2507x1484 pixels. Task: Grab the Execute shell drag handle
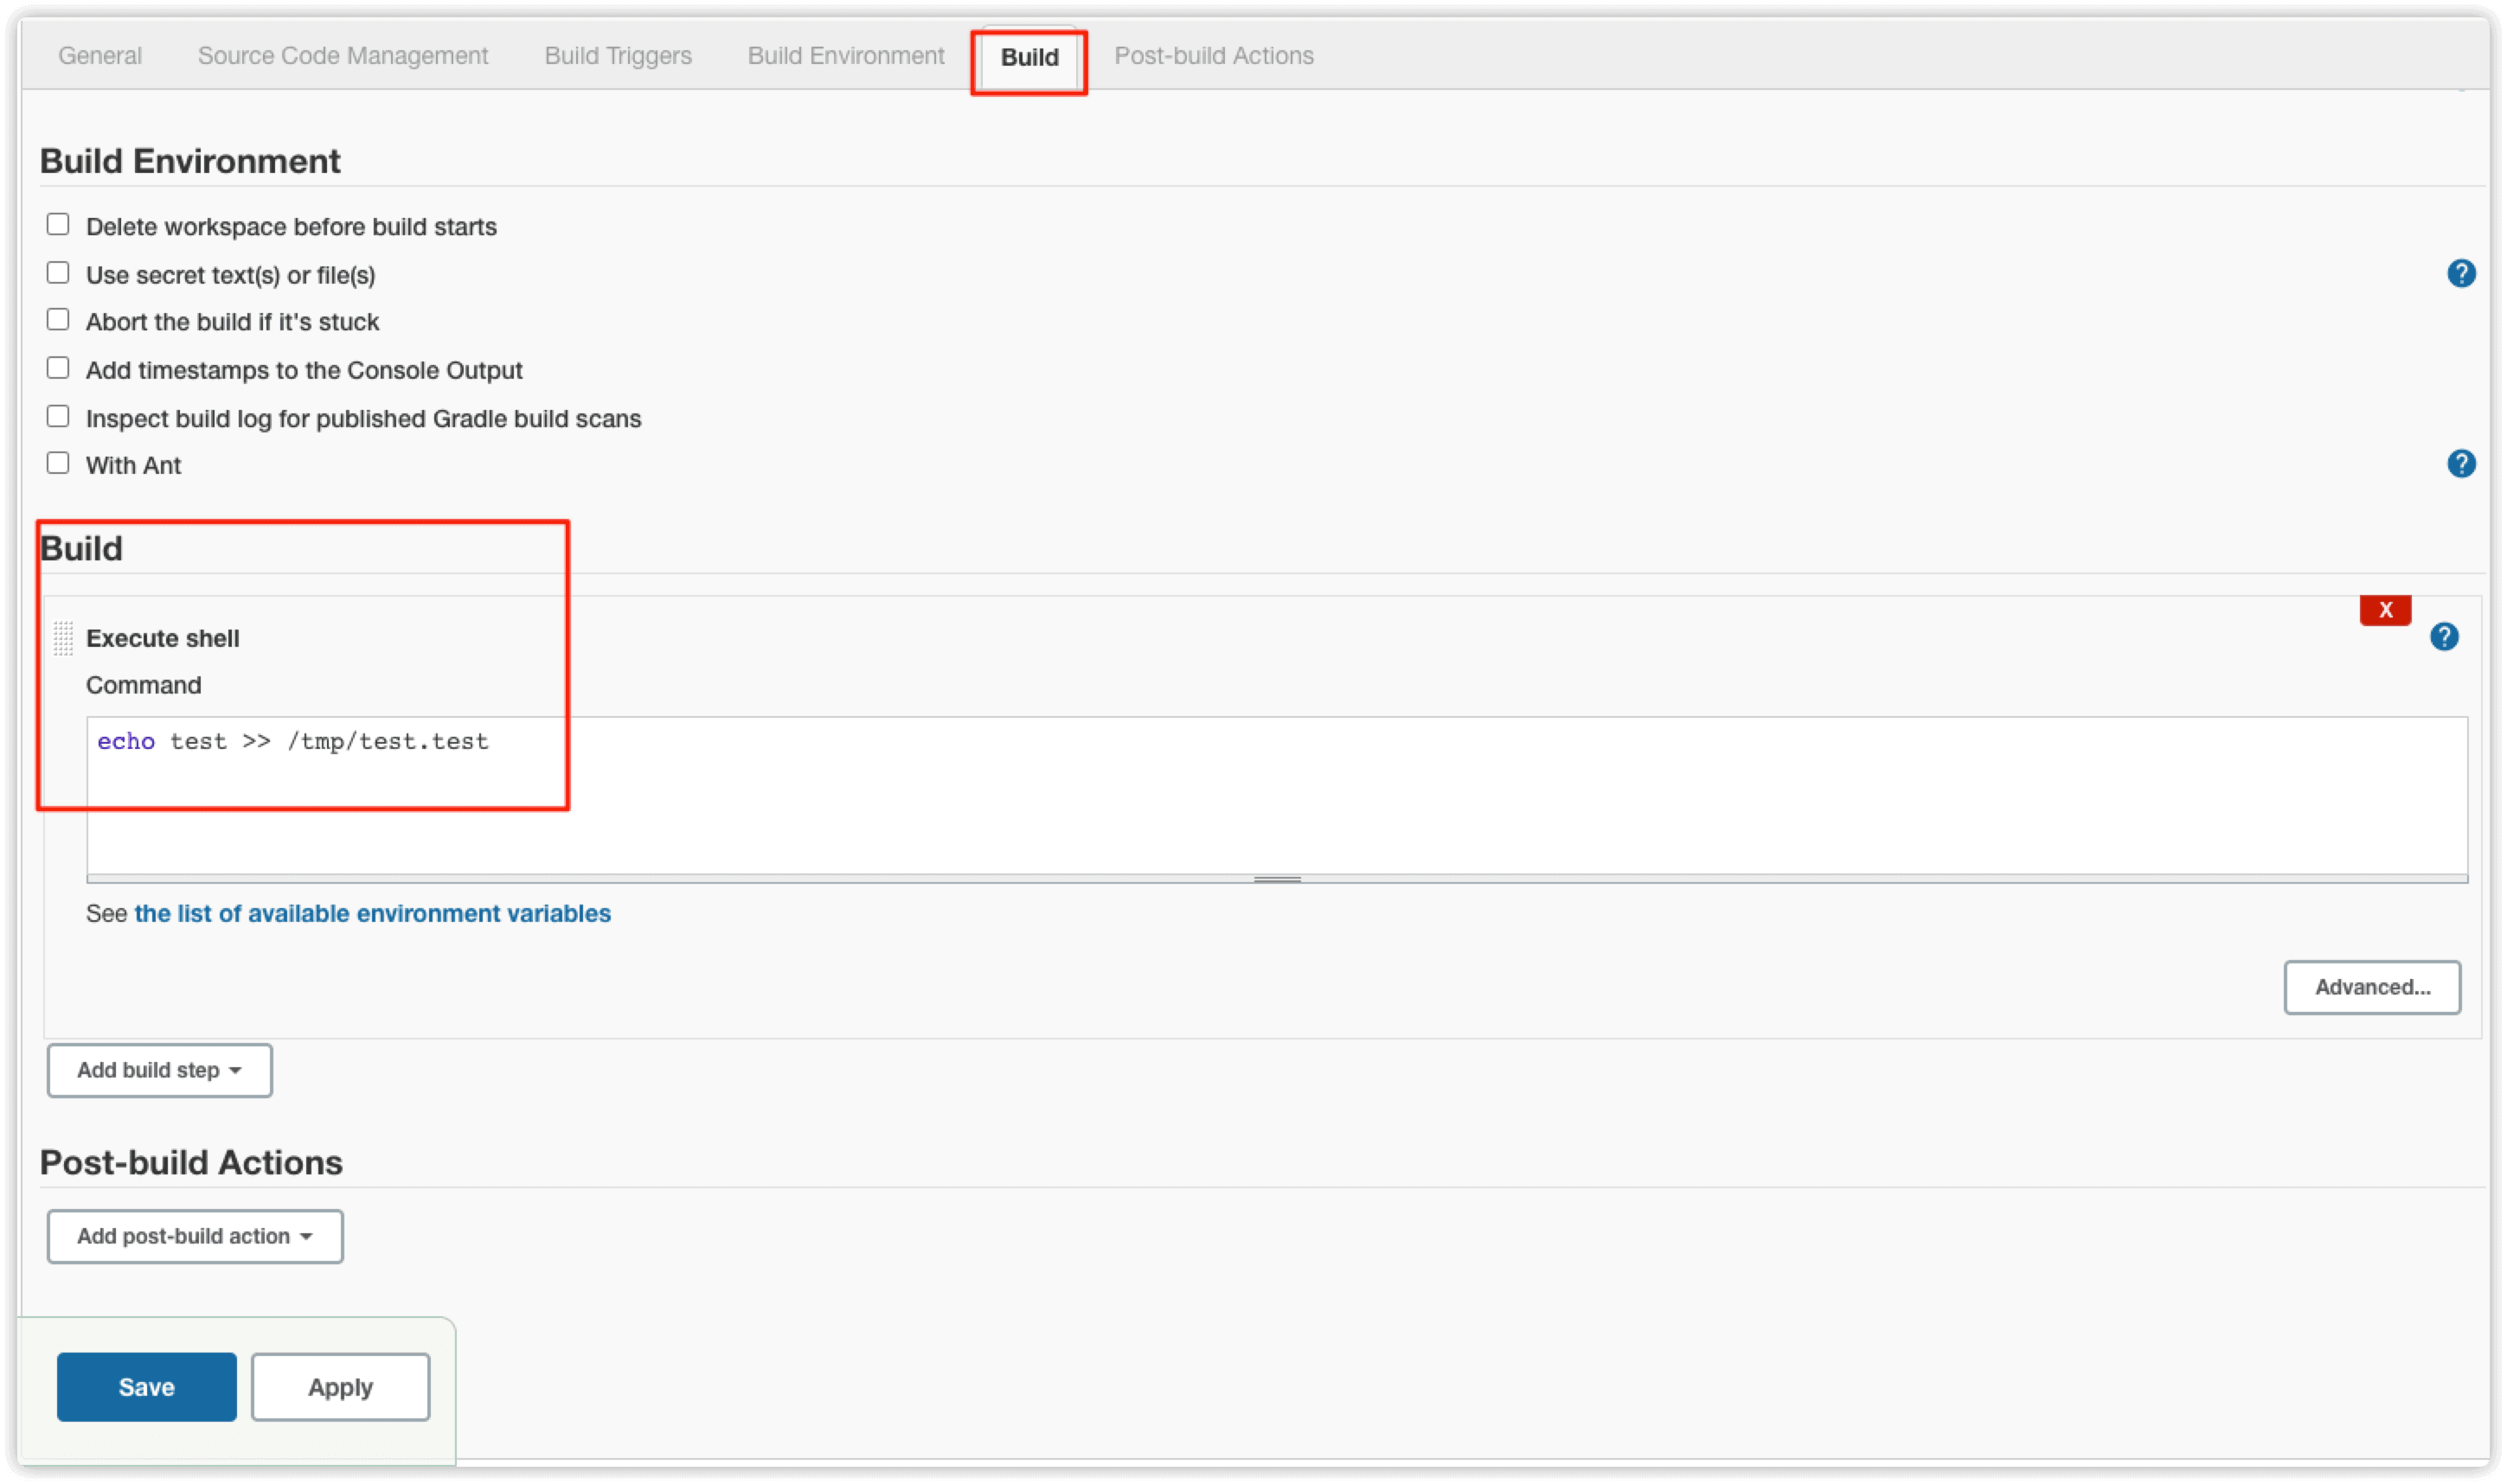[x=63, y=638]
